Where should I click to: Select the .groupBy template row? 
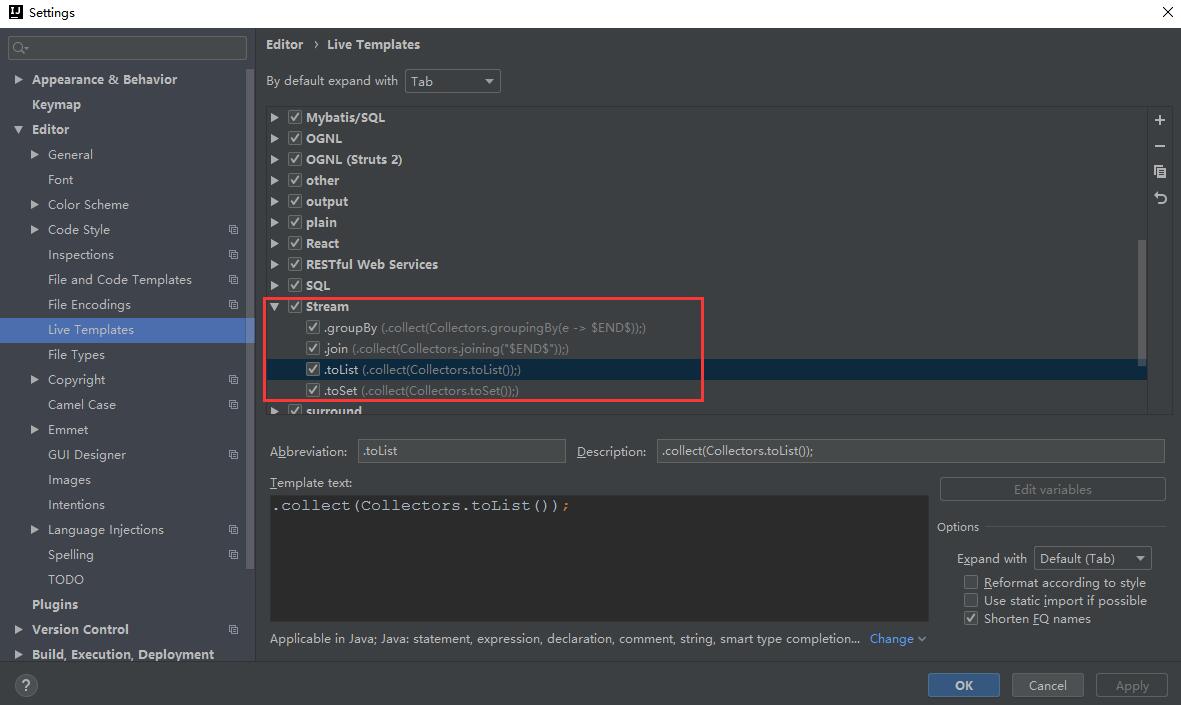(x=704, y=328)
